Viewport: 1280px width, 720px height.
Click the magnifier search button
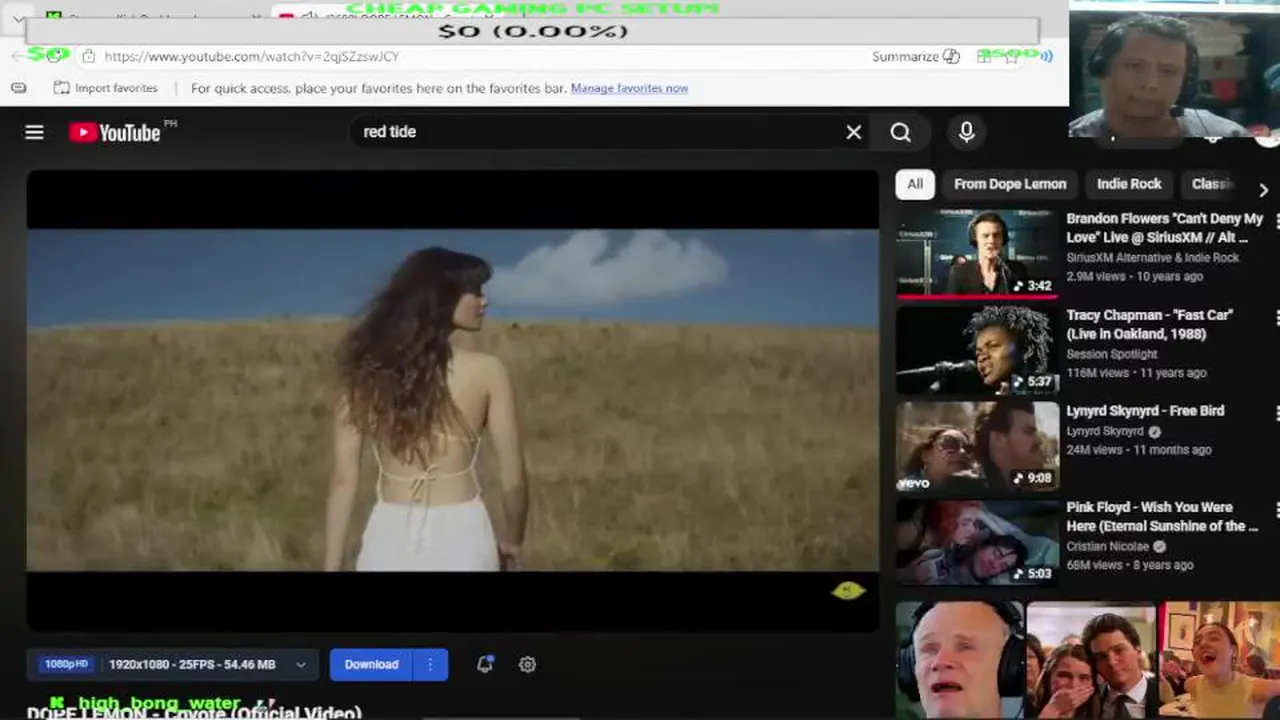[x=900, y=132]
